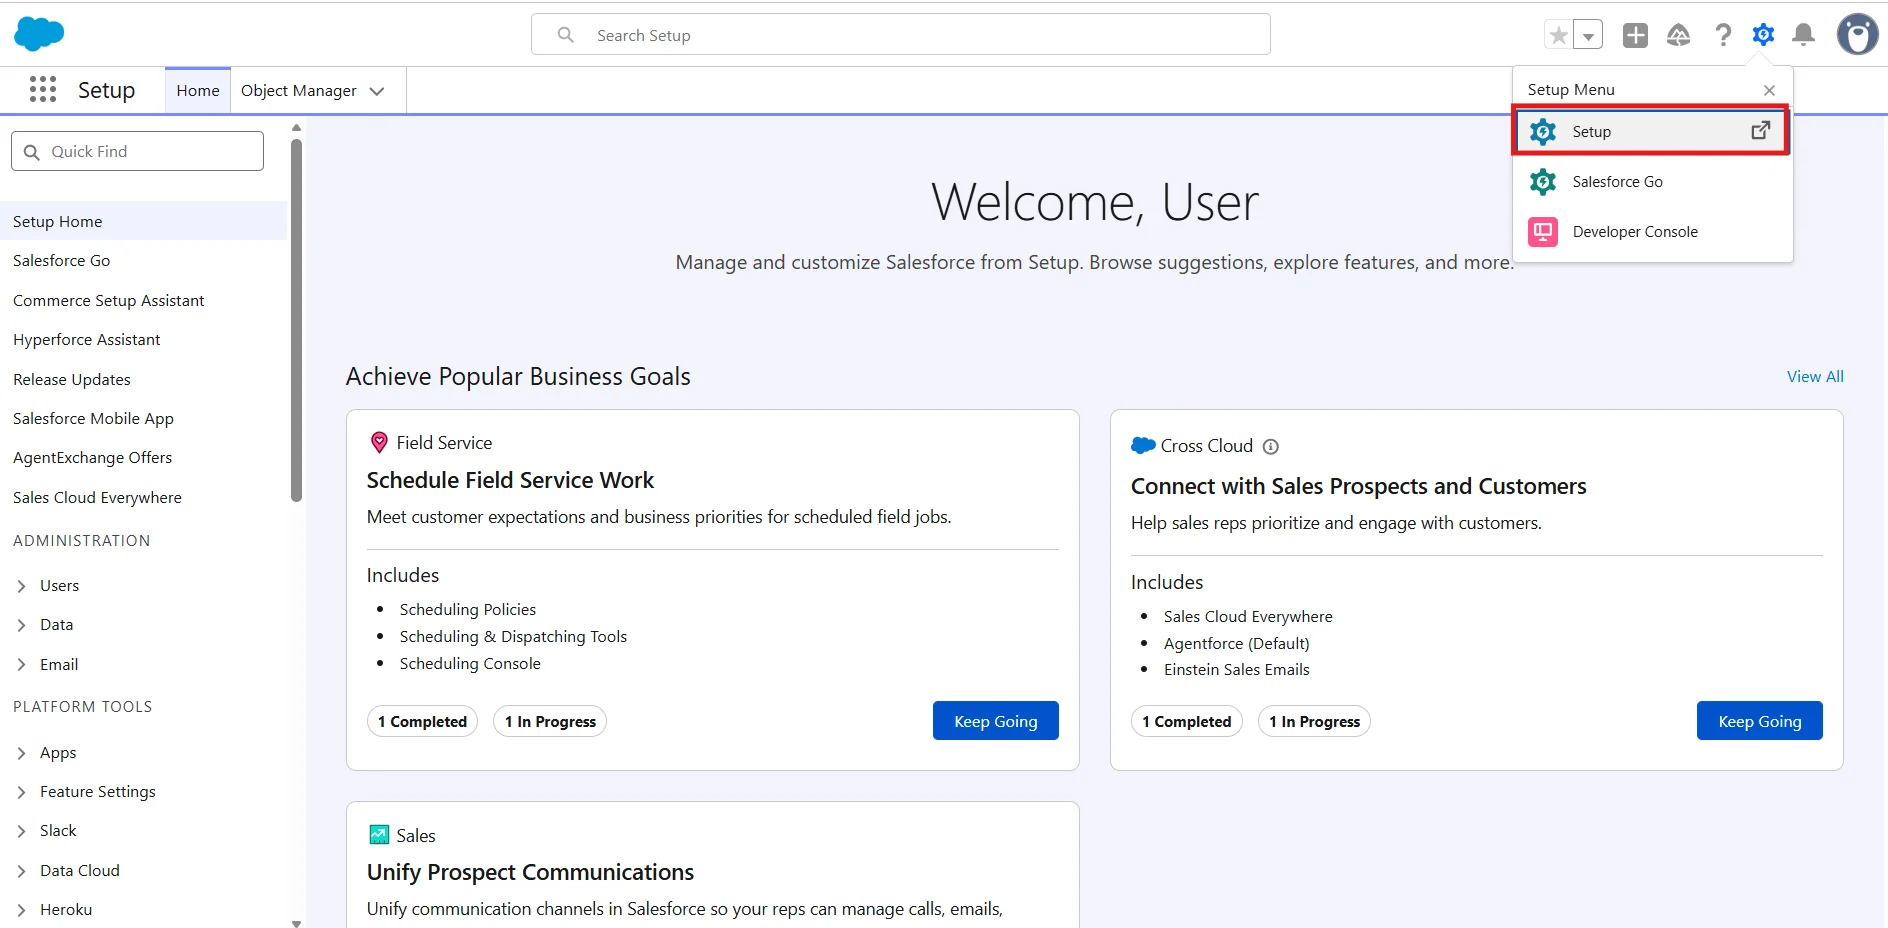
Task: Click the Search Setup magnifier icon
Action: tap(566, 35)
